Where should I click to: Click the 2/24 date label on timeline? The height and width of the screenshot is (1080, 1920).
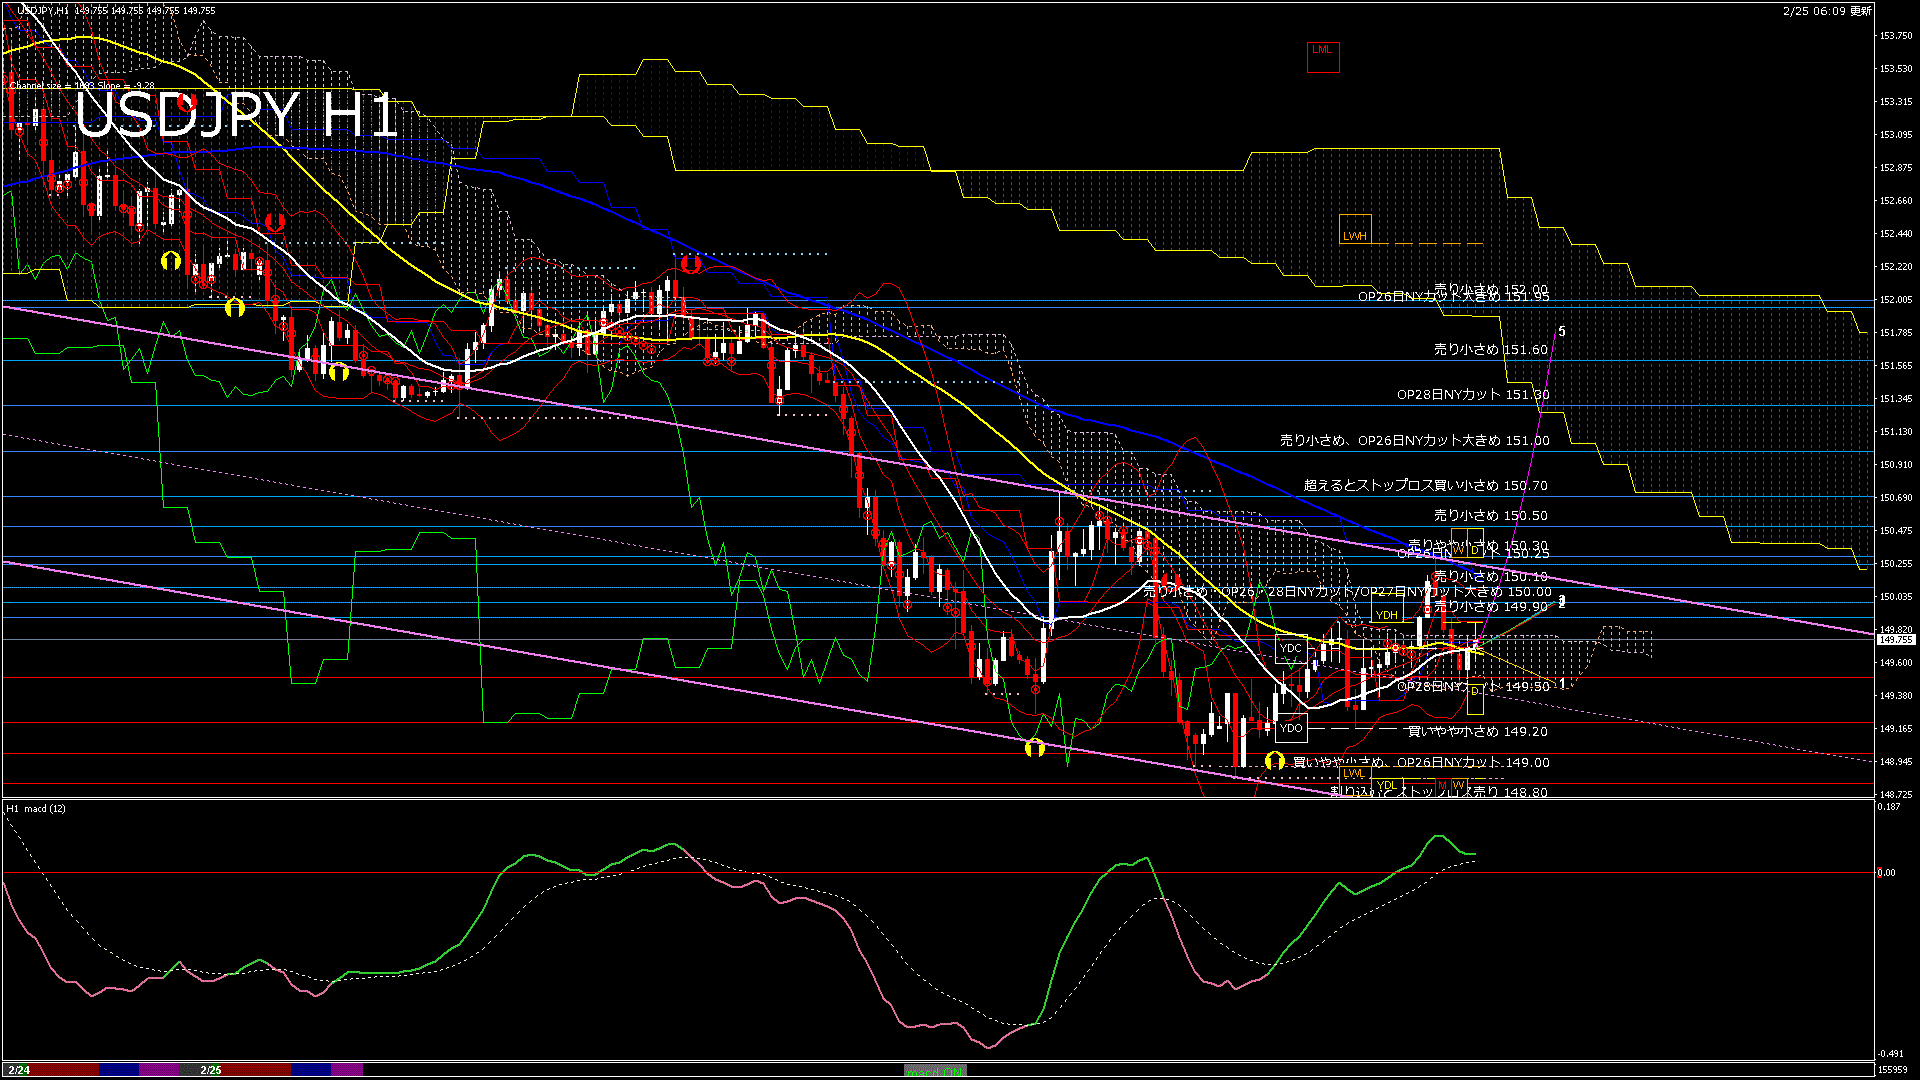click(x=18, y=1070)
